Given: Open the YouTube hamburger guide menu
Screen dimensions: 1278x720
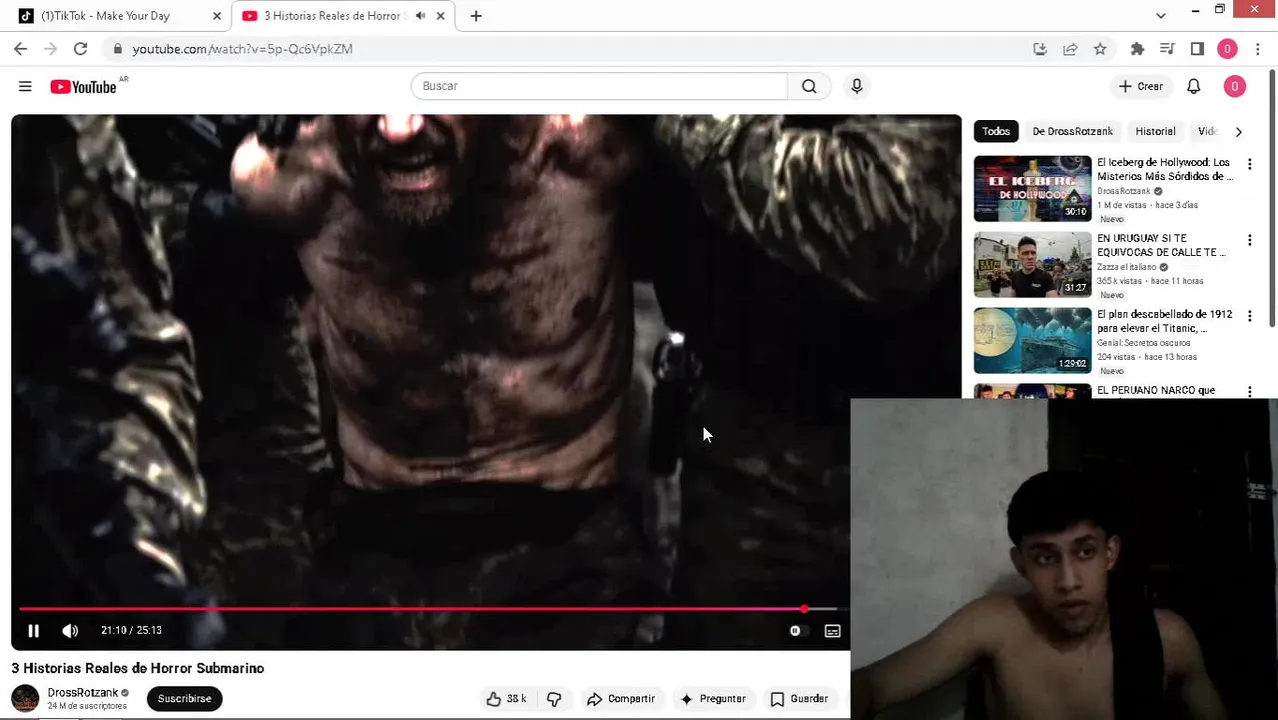Looking at the screenshot, I should [x=25, y=87].
